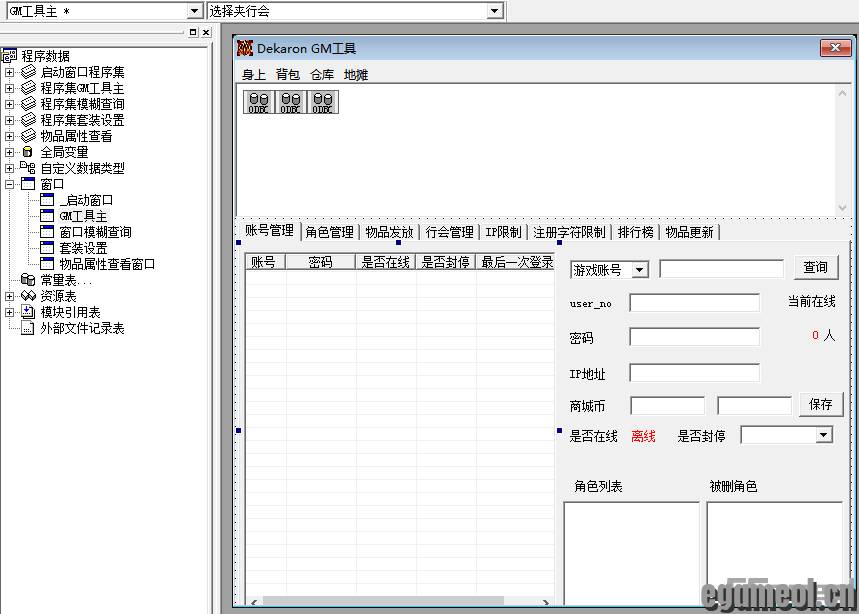This screenshot has height=614, width=859.
Task: Select the 全局变量 node in the tree
Action: pos(64,152)
